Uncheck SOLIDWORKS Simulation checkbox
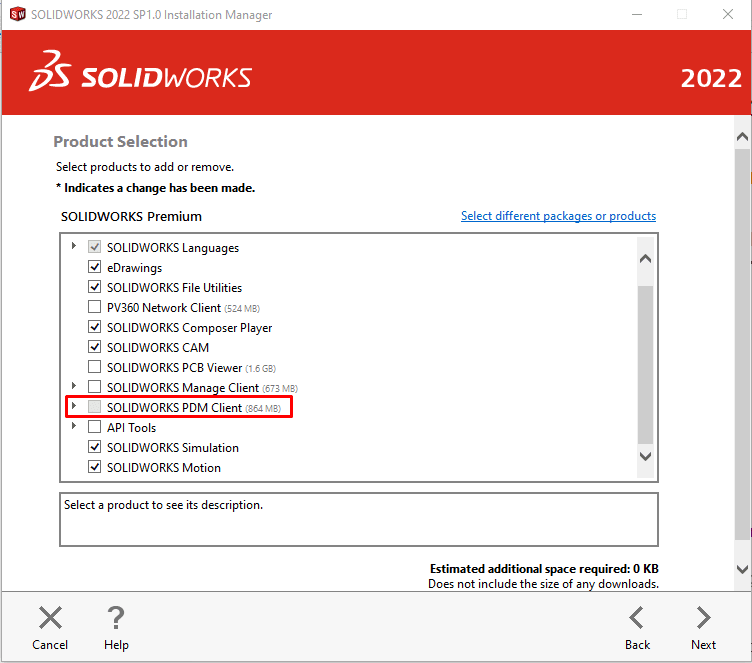Image resolution: width=752 pixels, height=663 pixels. click(94, 447)
